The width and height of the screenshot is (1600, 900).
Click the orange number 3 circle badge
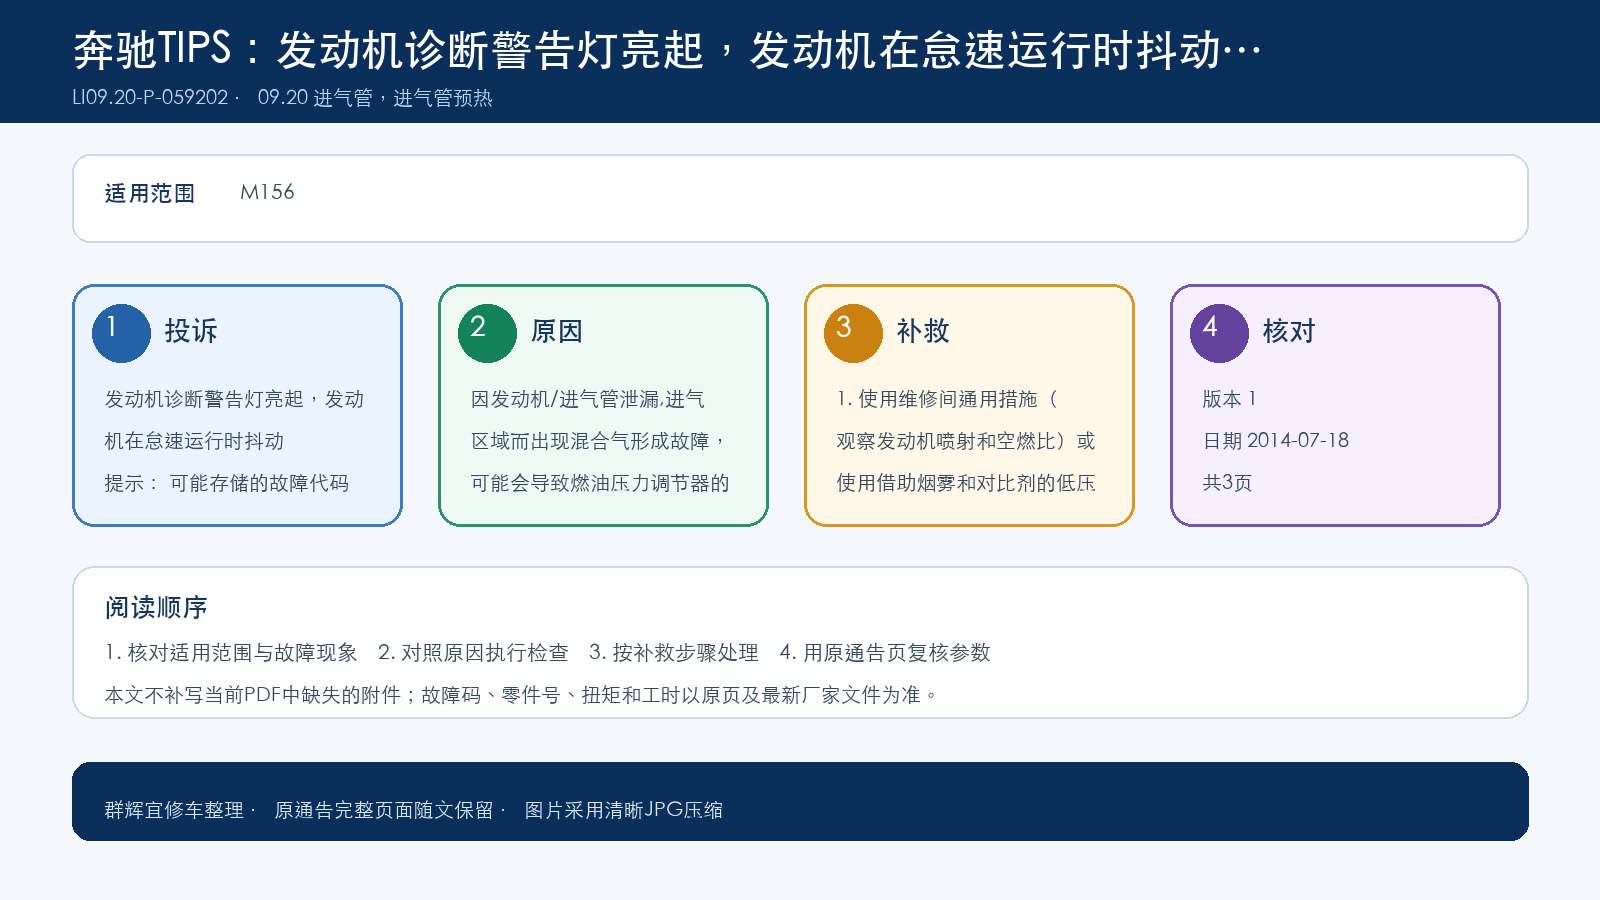click(853, 333)
